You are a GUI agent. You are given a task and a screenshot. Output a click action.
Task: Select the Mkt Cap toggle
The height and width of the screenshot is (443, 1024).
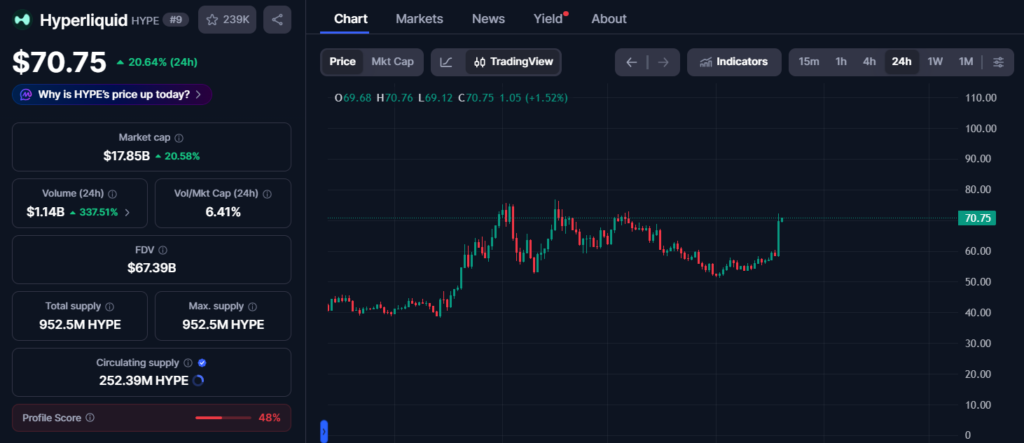[392, 62]
